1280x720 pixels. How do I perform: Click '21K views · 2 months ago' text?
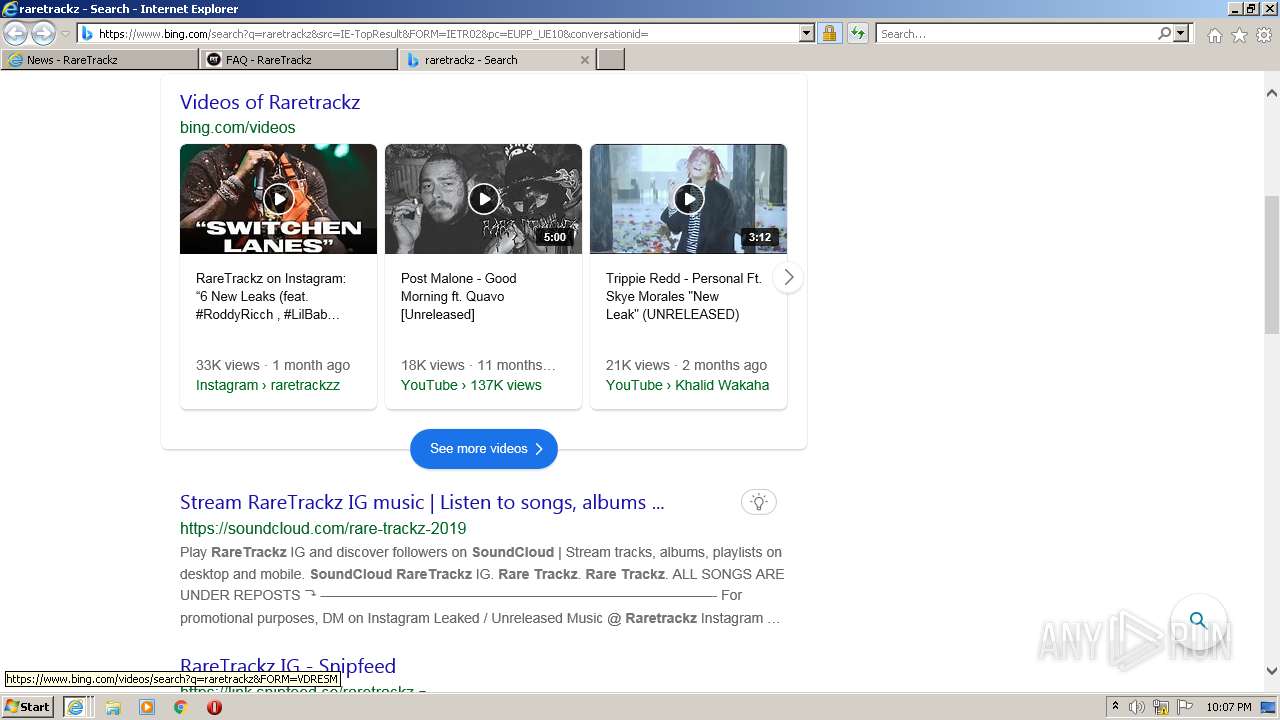pos(686,365)
